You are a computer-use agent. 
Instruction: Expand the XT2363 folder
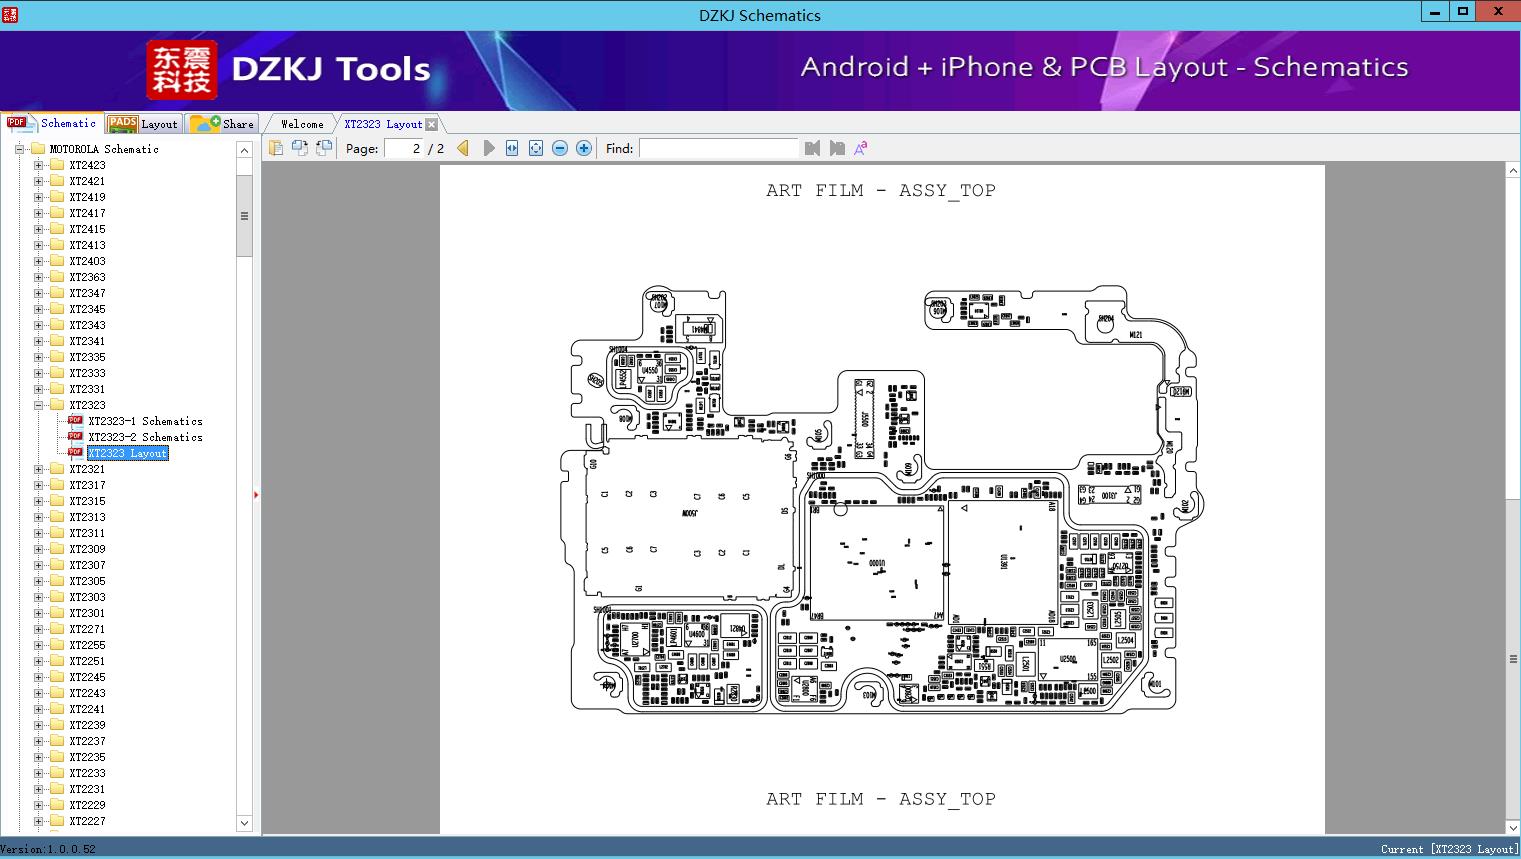[x=38, y=277]
